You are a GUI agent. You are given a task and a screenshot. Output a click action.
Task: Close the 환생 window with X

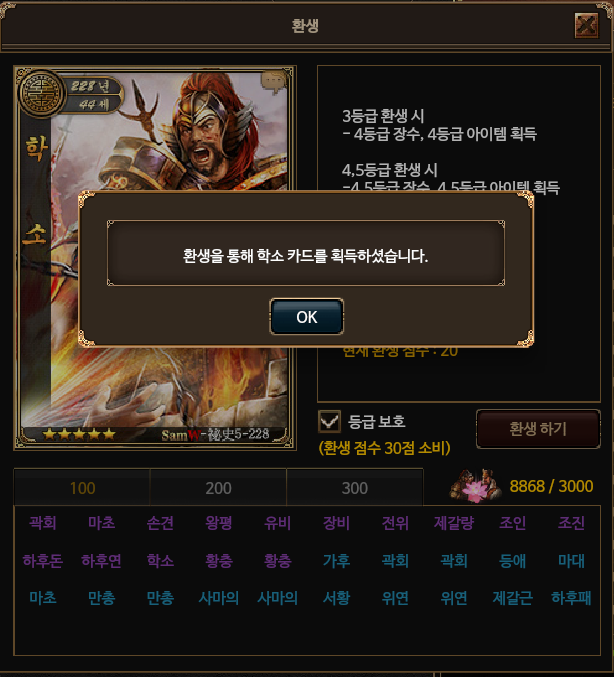pyautogui.click(x=586, y=25)
